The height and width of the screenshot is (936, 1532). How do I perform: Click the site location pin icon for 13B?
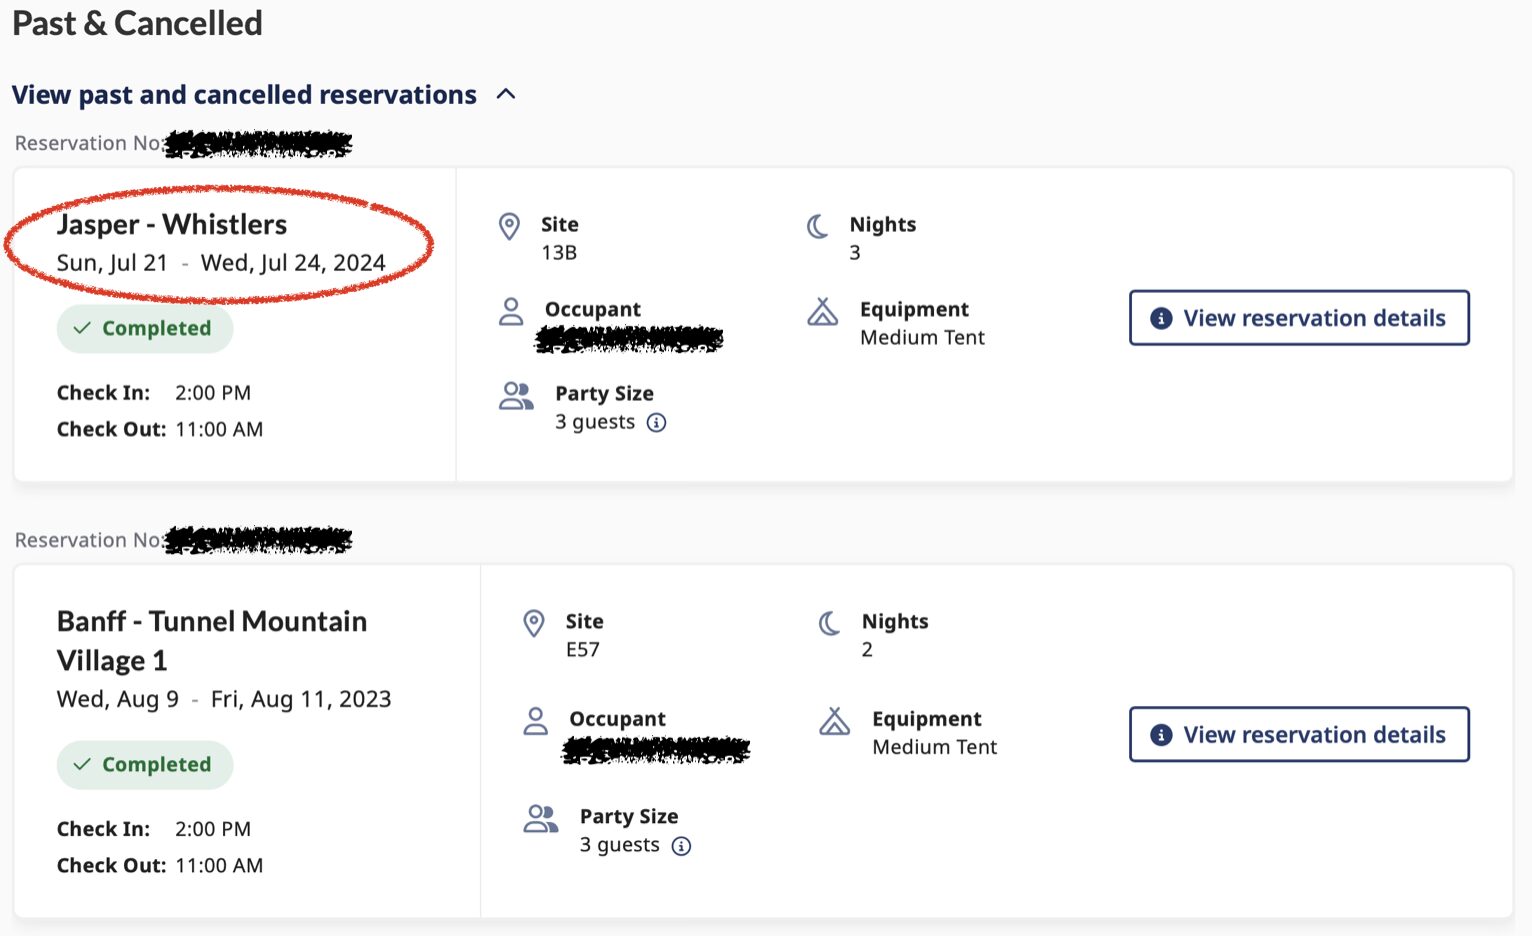510,226
